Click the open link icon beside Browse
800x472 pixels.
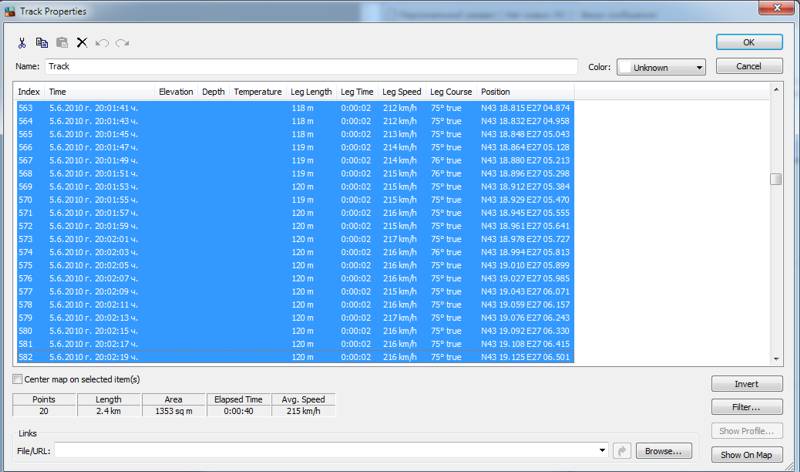click(622, 451)
